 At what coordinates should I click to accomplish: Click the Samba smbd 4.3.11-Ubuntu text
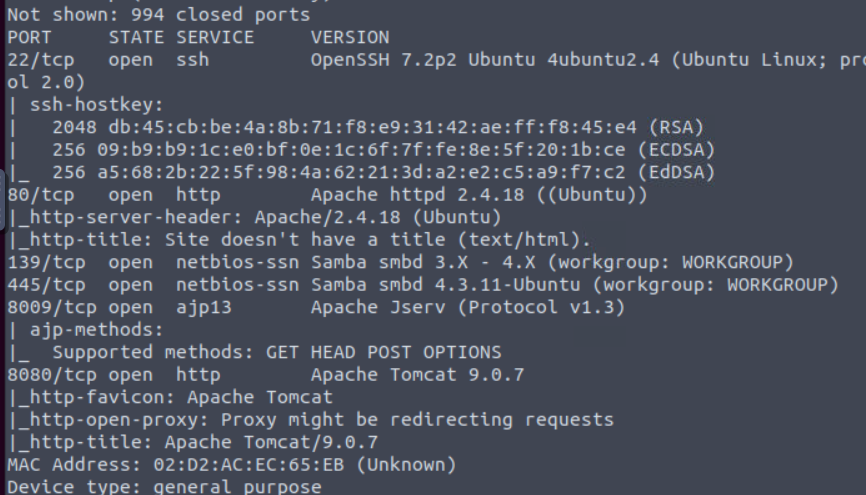[445, 285]
